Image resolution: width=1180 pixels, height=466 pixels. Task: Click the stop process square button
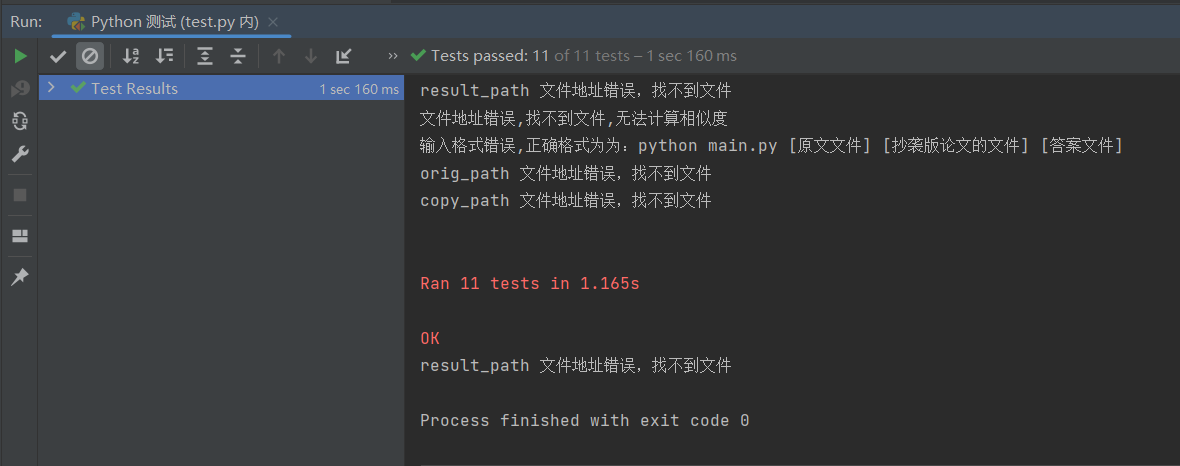[20, 195]
